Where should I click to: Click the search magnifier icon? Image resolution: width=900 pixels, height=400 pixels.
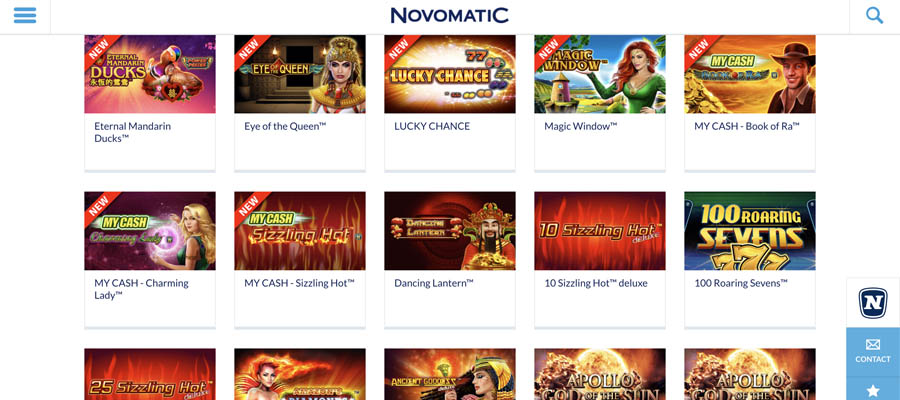[x=874, y=15]
